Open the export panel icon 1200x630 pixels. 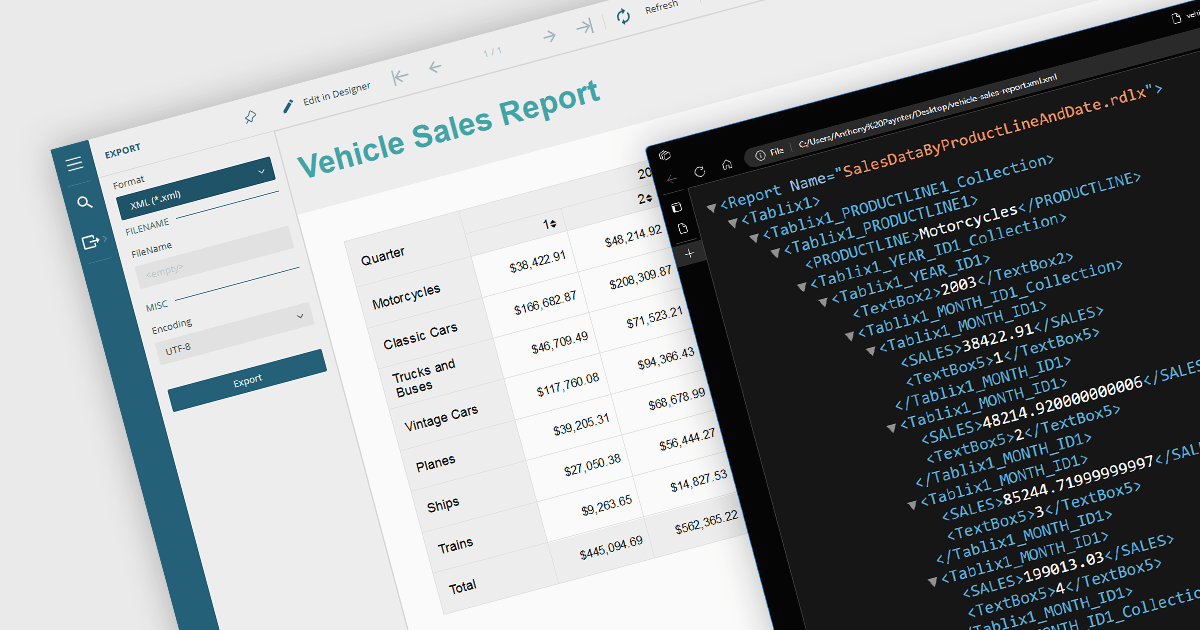[x=91, y=241]
